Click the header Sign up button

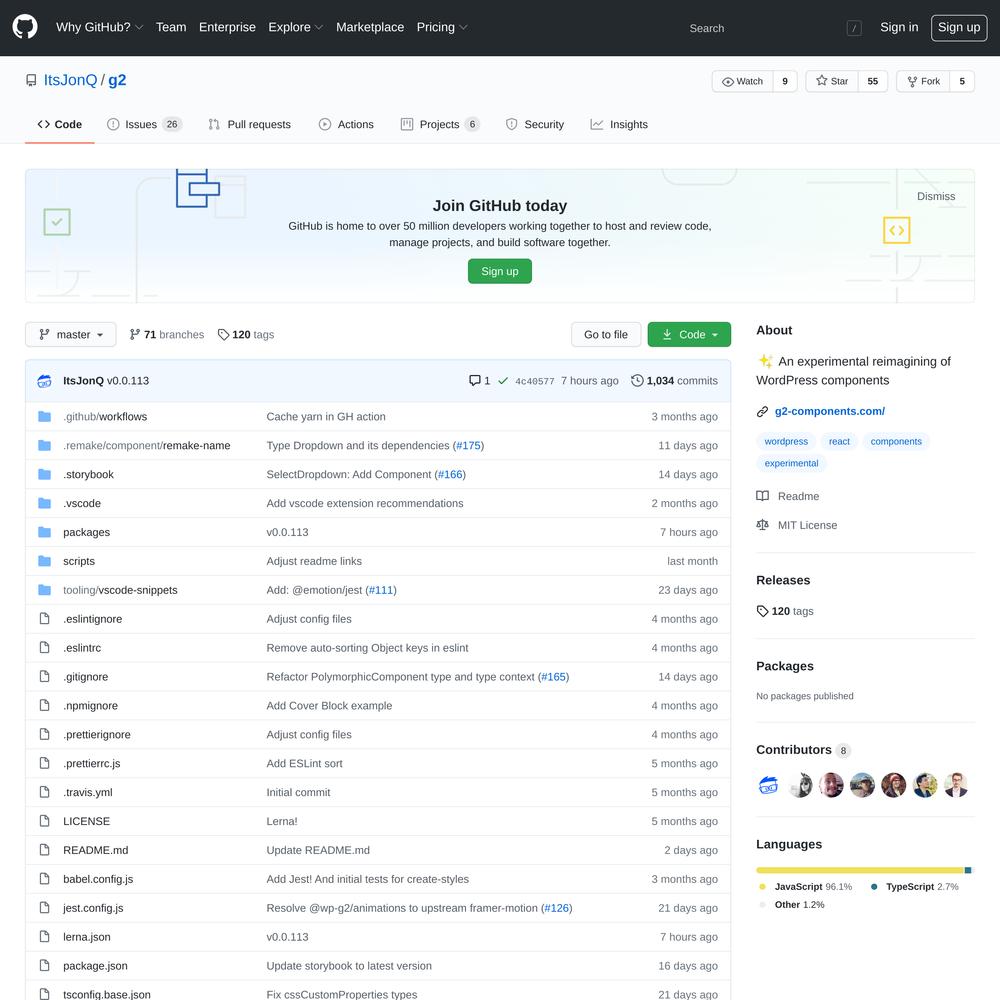click(x=959, y=27)
